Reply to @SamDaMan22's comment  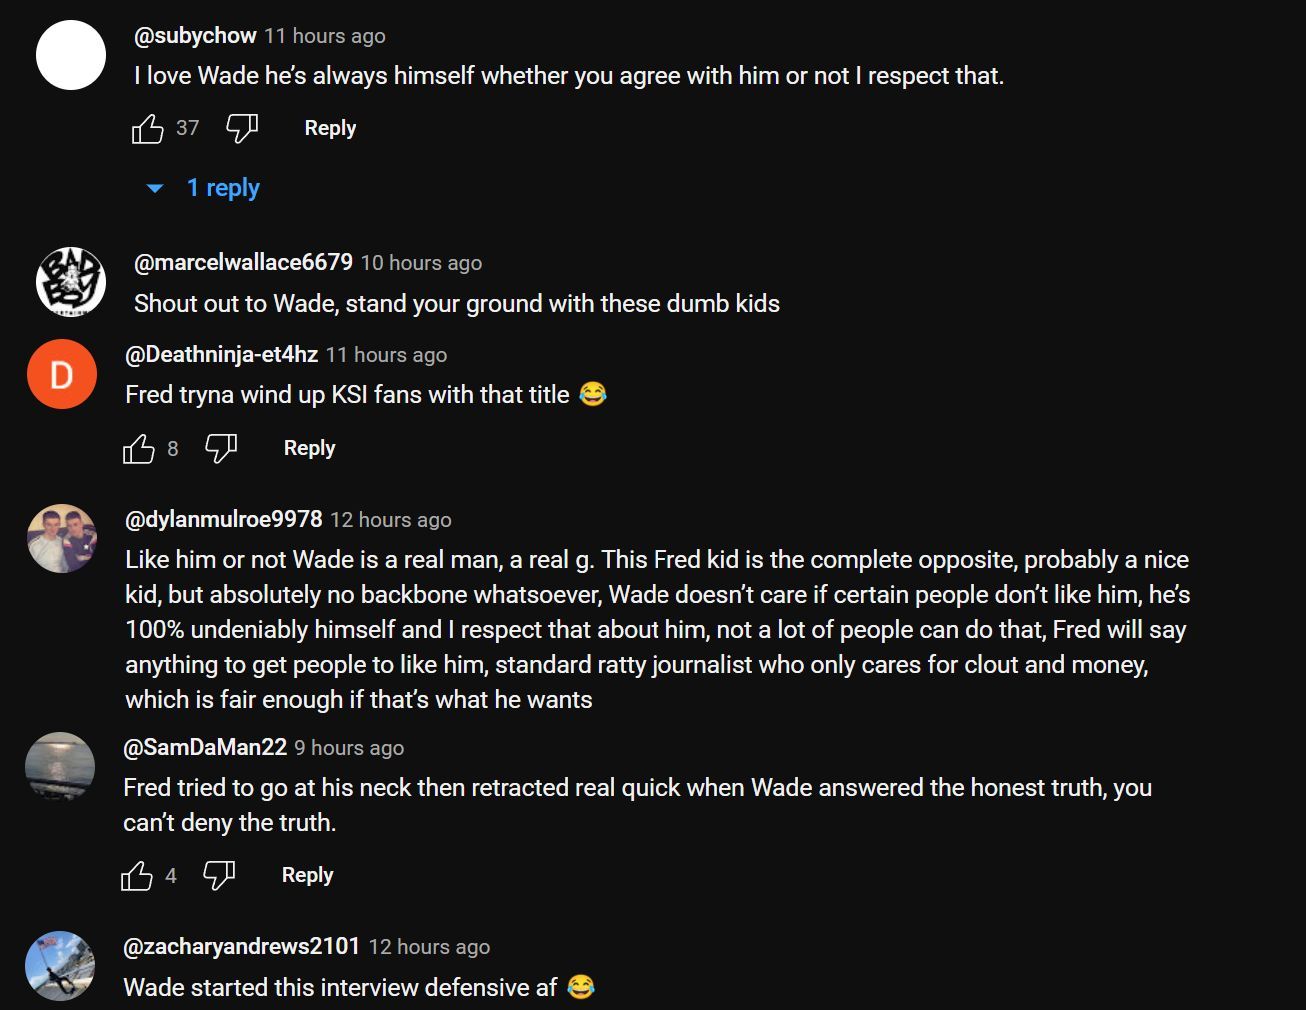[307, 875]
